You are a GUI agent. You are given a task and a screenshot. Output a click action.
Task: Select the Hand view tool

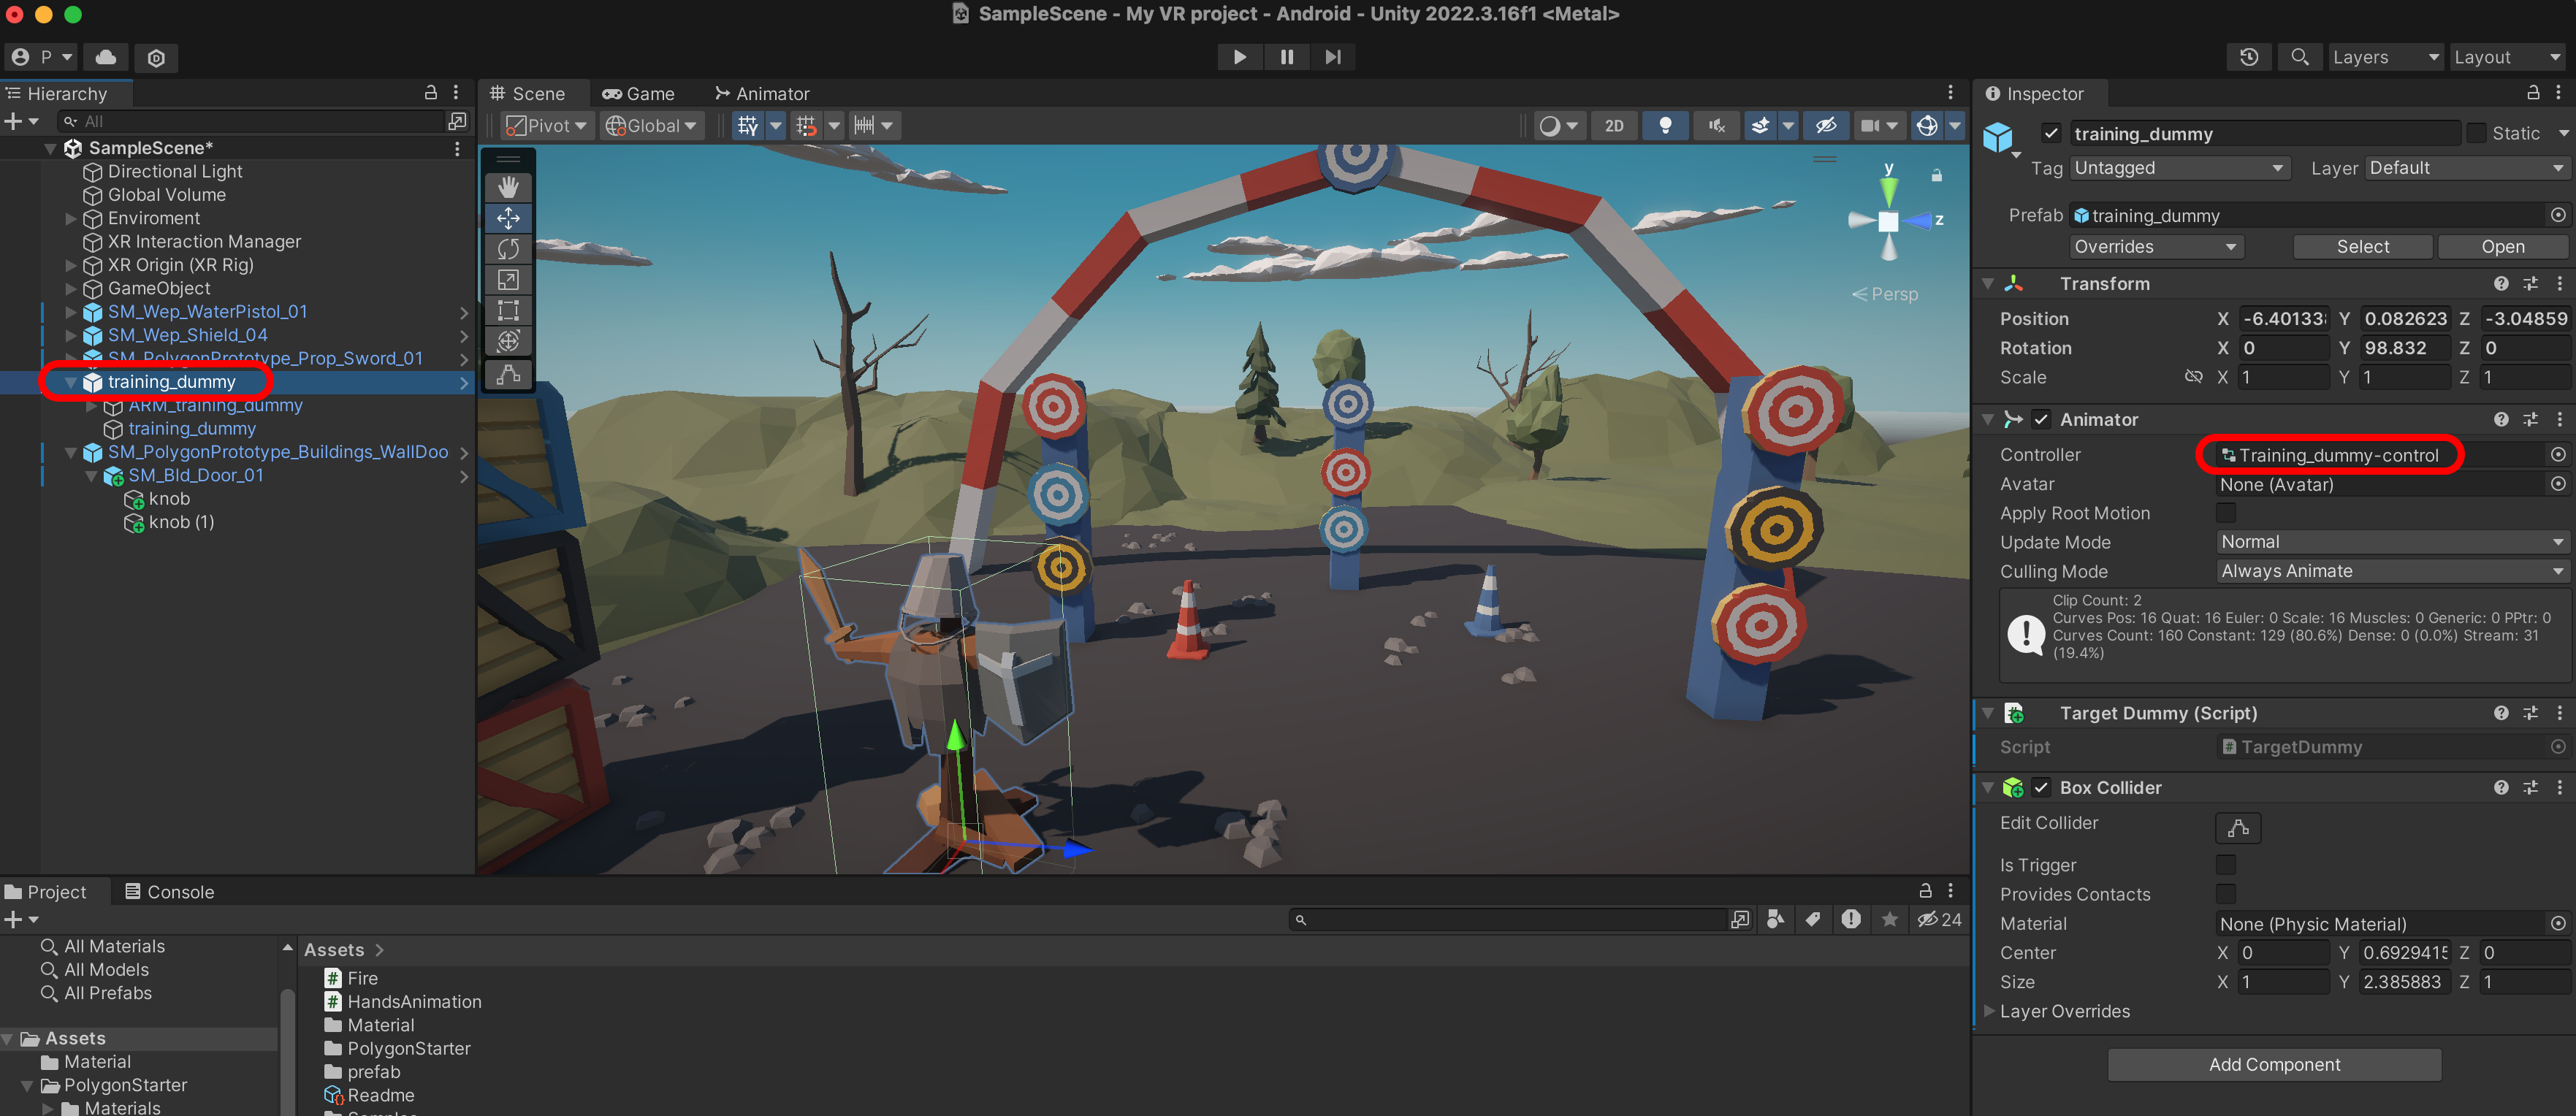pos(508,187)
